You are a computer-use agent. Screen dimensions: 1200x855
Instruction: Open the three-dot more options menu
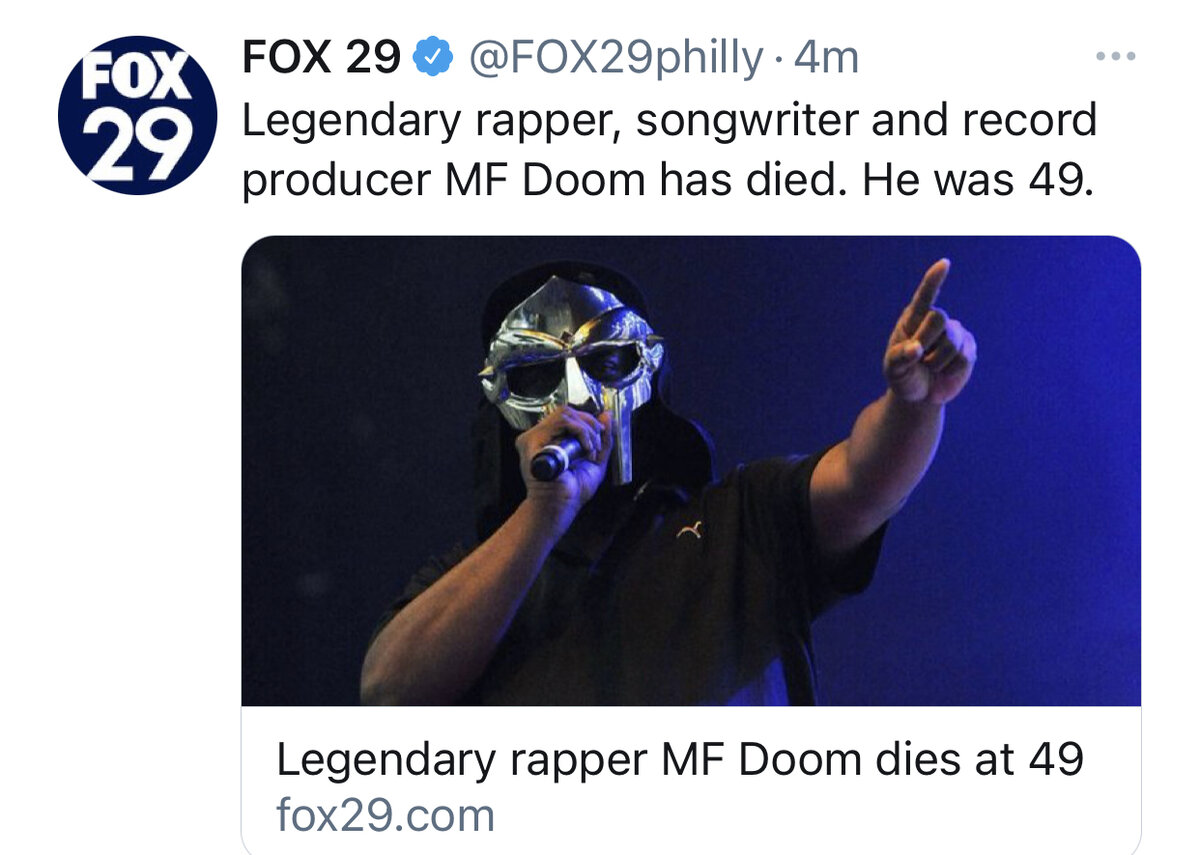click(x=1117, y=57)
